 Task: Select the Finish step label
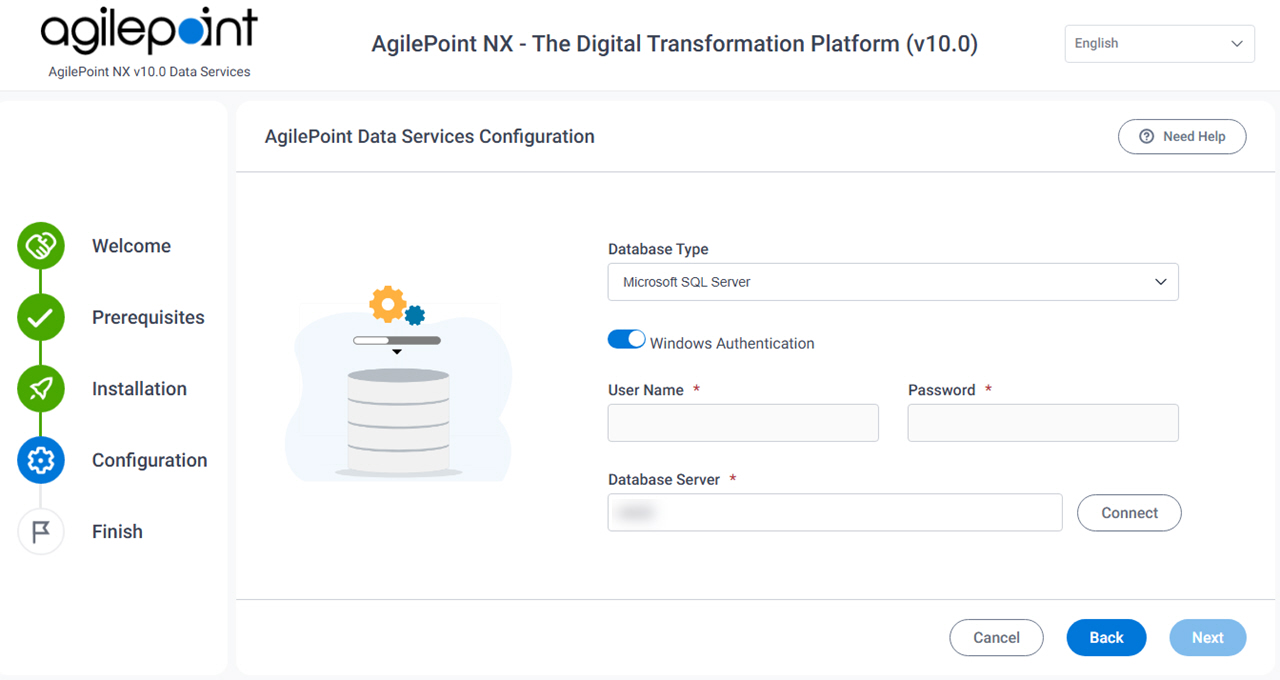117,532
